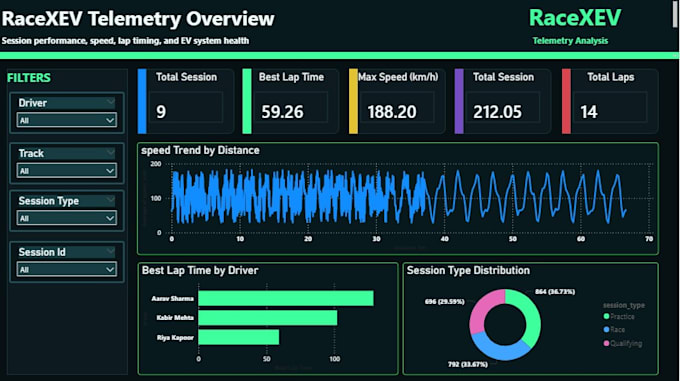680x381 pixels.
Task: Expand the Session Id dropdown
Action: point(66,269)
